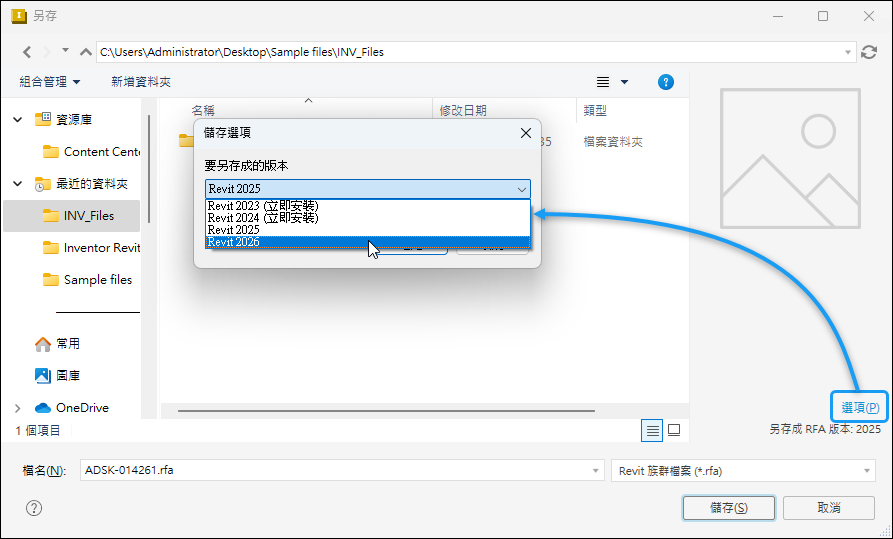
Task: Switch to large thumbnails view icon
Action: (x=674, y=430)
